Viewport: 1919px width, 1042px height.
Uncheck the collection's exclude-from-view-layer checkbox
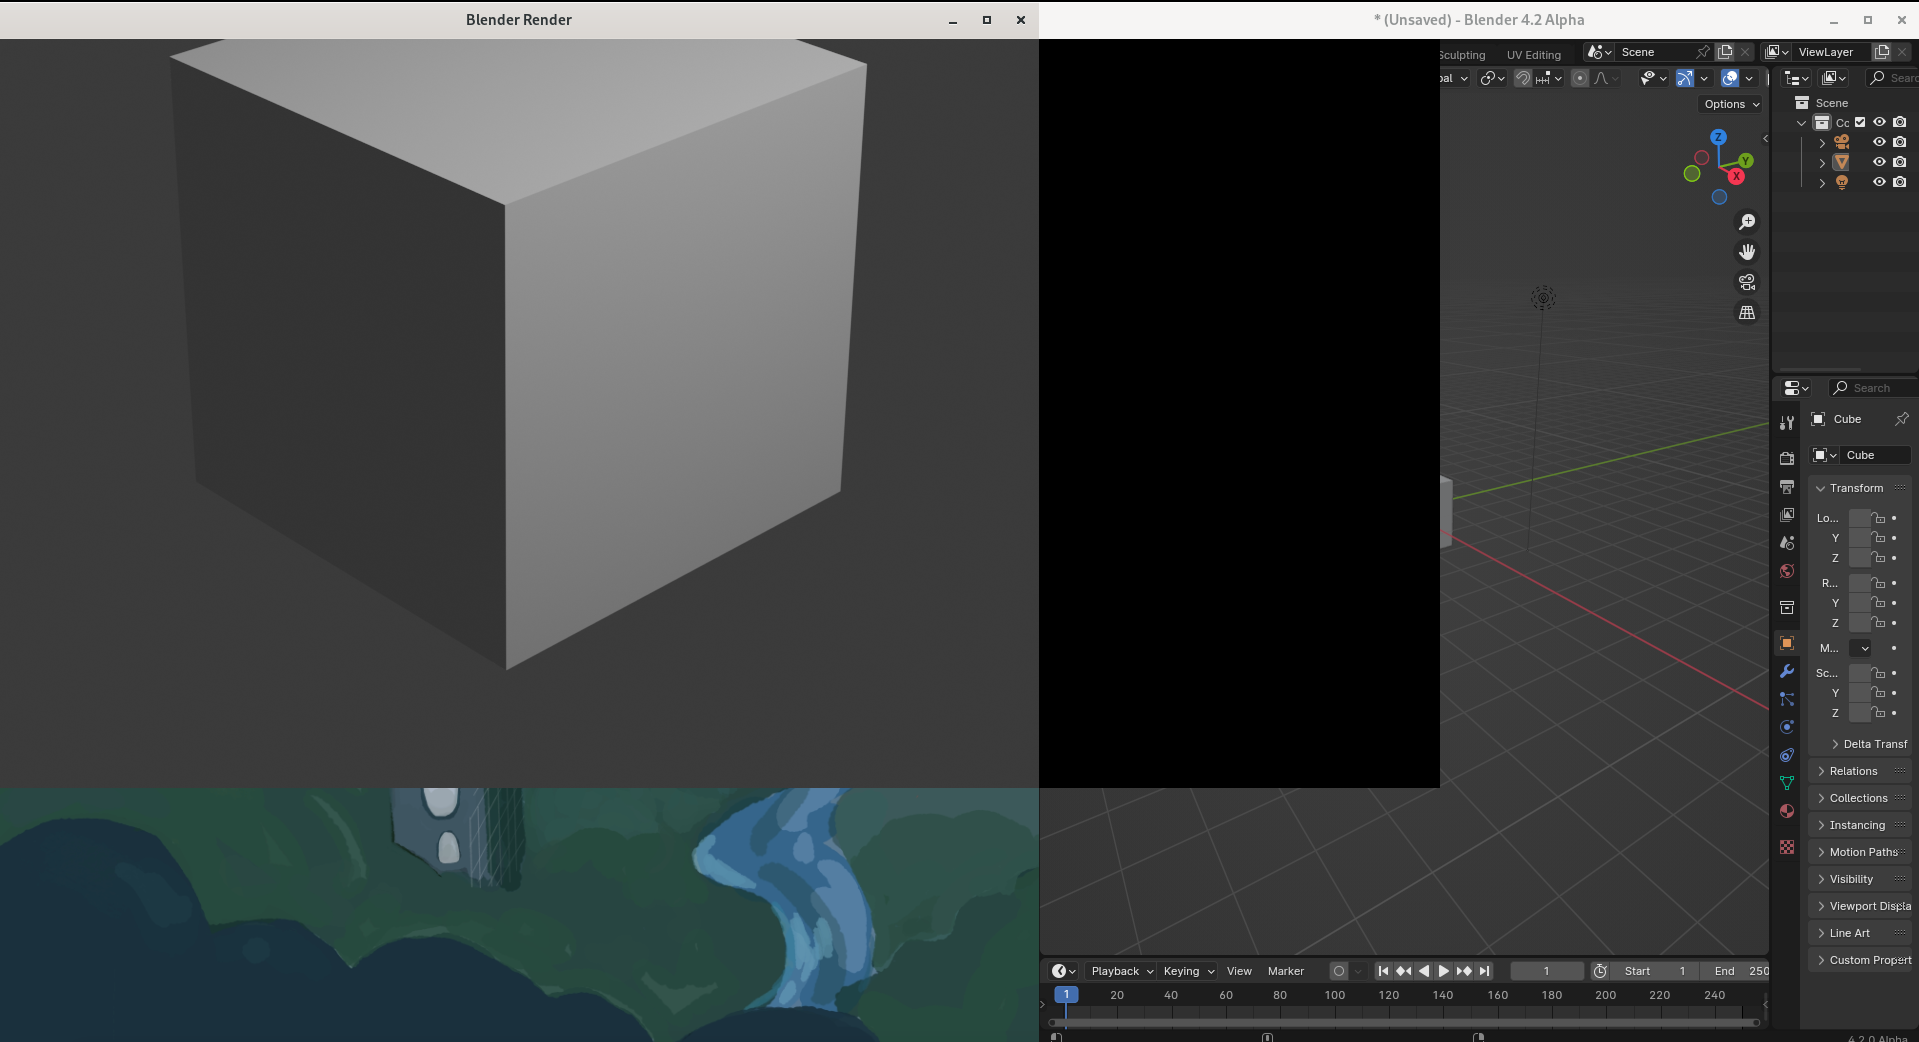point(1860,122)
